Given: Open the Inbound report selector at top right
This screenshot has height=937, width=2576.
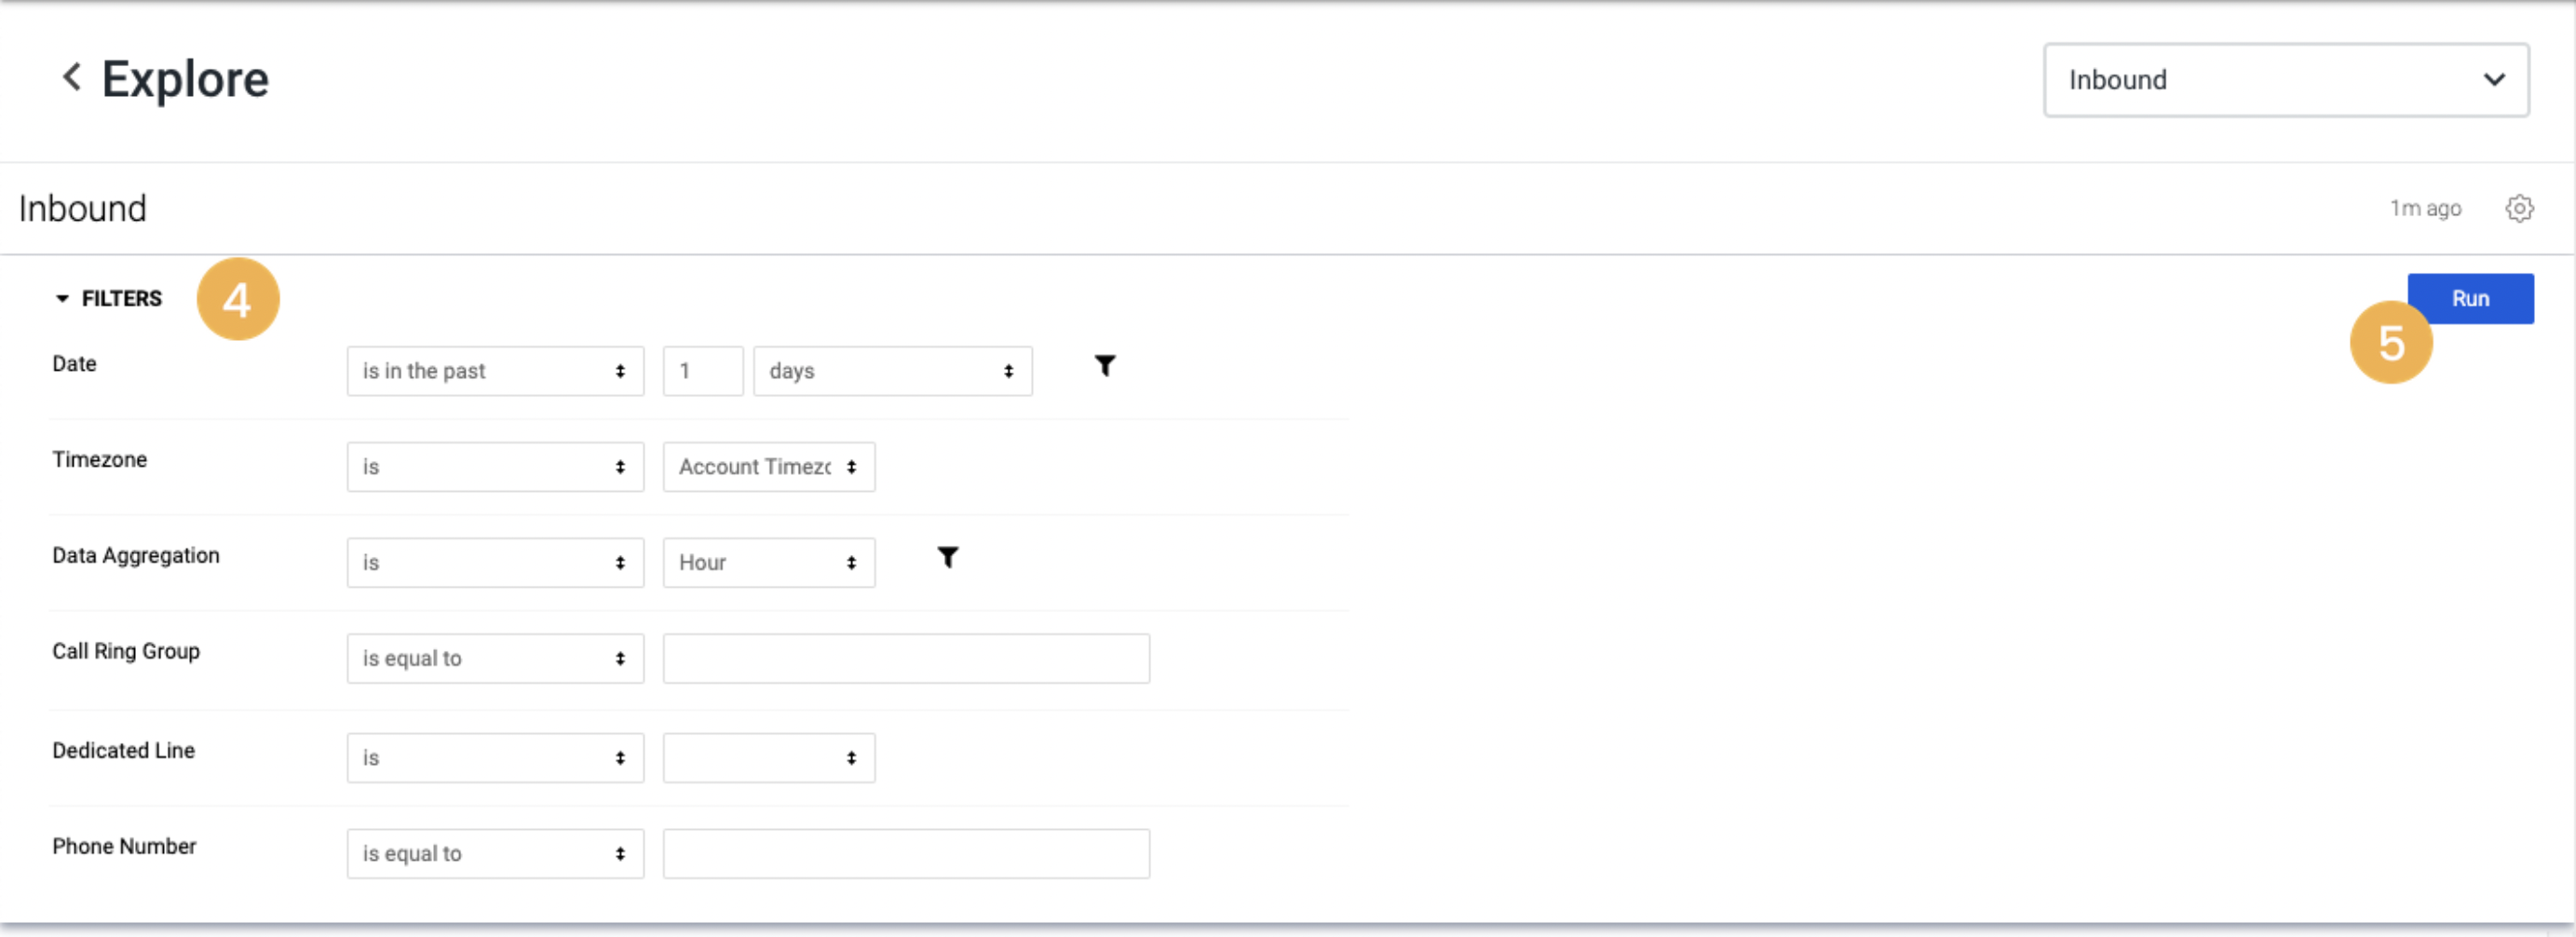Looking at the screenshot, I should (x=2285, y=80).
